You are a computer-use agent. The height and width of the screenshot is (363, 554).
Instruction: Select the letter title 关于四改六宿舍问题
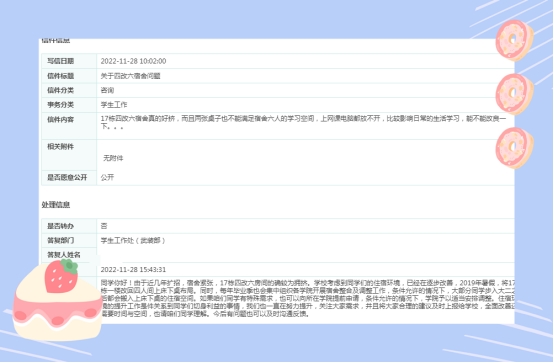pyautogui.click(x=130, y=76)
